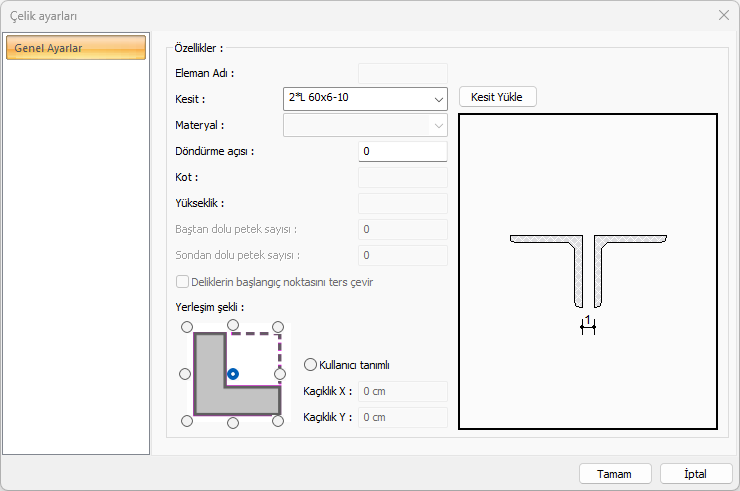Screen dimensions: 740x491
Task: Select the bottom-left placement point radio
Action: point(186,421)
